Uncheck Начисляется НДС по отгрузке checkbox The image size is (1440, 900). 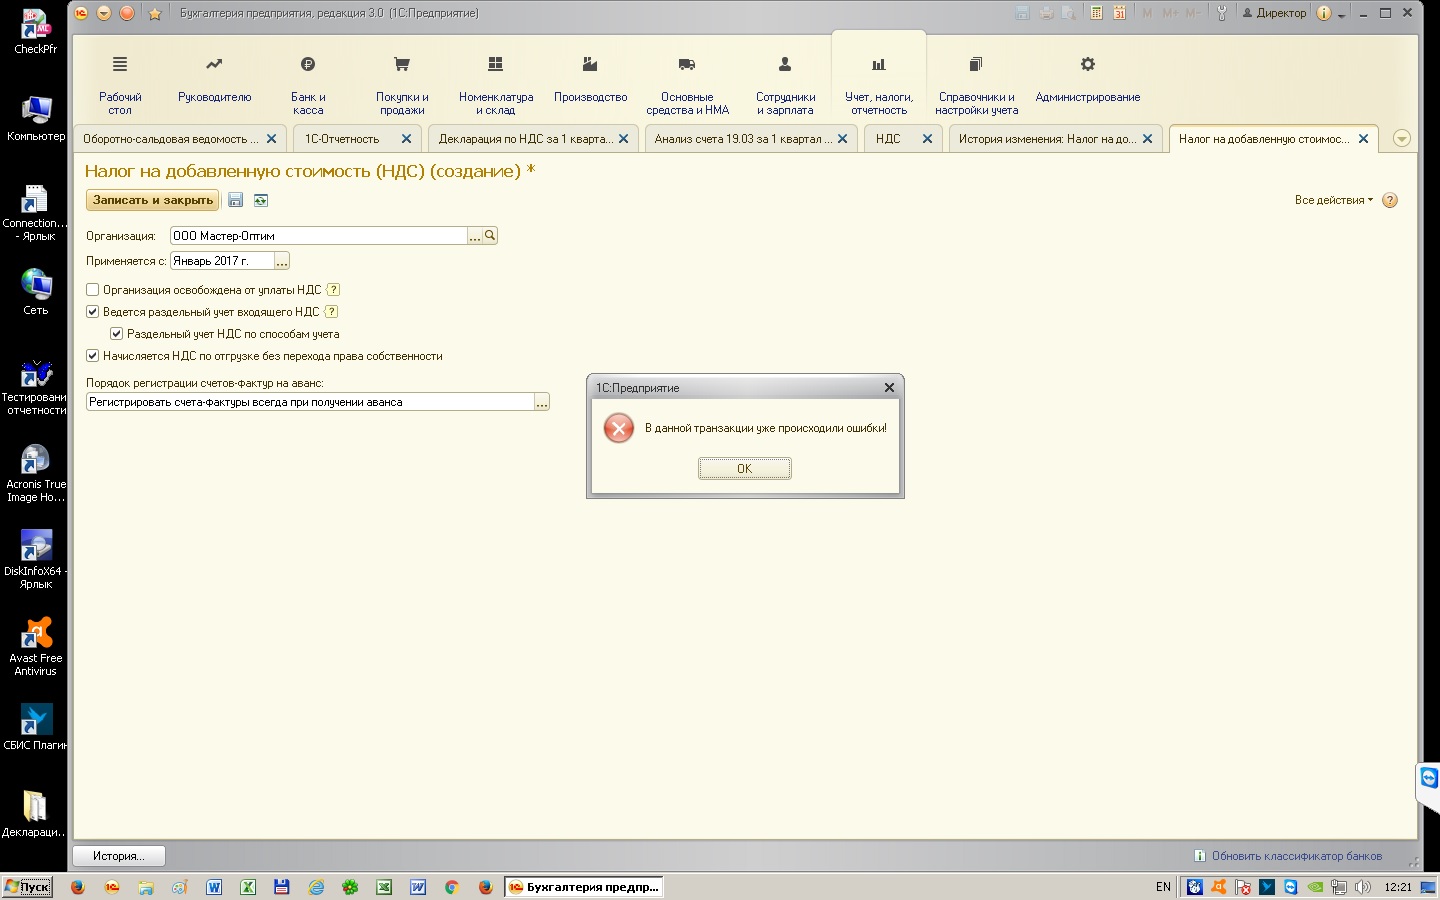[x=93, y=356]
